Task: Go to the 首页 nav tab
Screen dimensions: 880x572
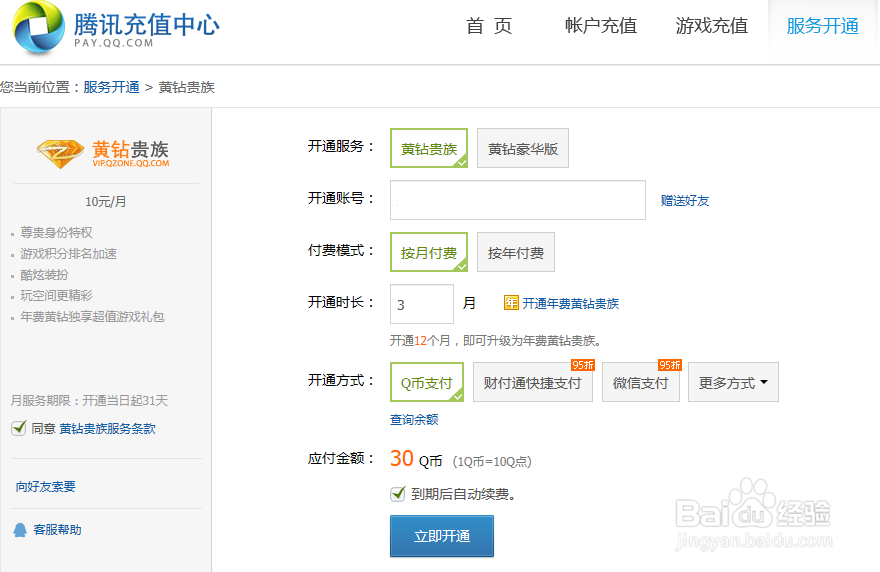Action: [489, 26]
